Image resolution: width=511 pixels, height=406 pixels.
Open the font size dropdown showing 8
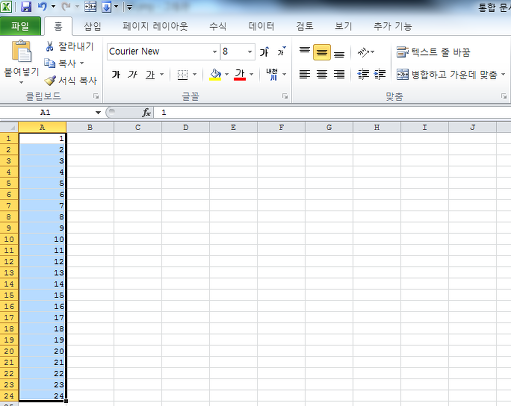tap(250, 52)
